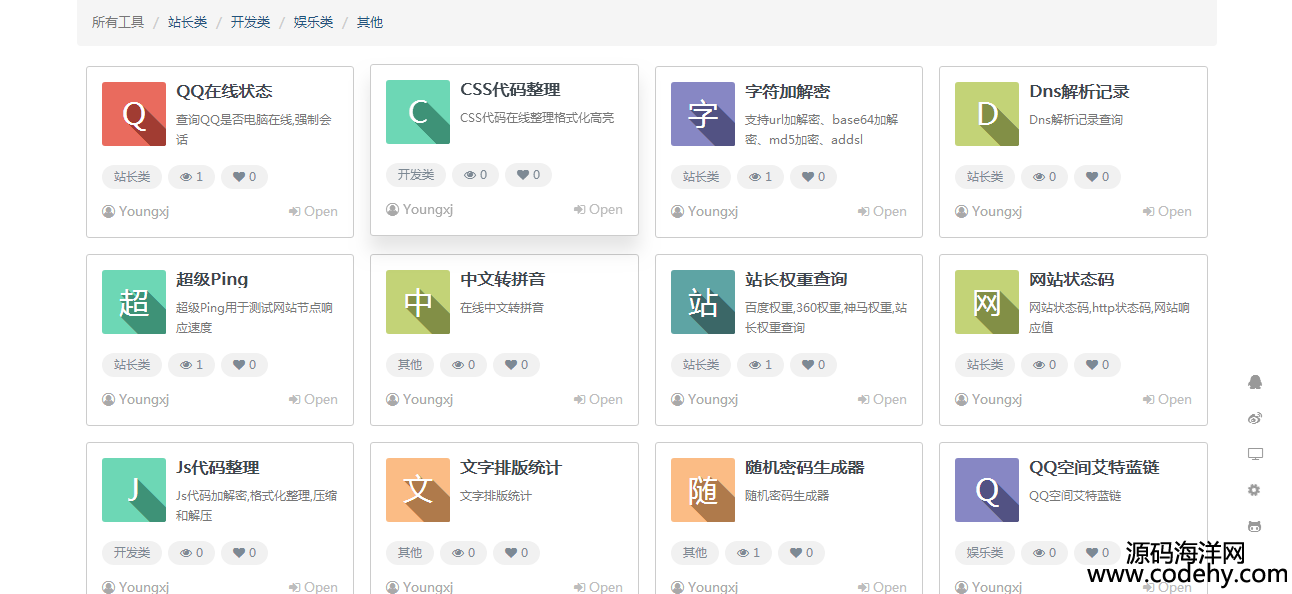Like the 中文转拼音 tool via heart badge

(517, 365)
